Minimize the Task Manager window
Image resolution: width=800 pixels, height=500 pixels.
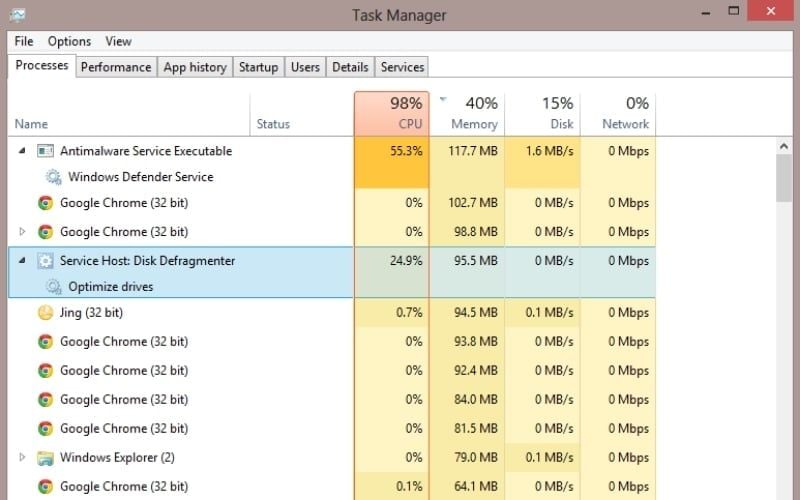click(x=706, y=13)
